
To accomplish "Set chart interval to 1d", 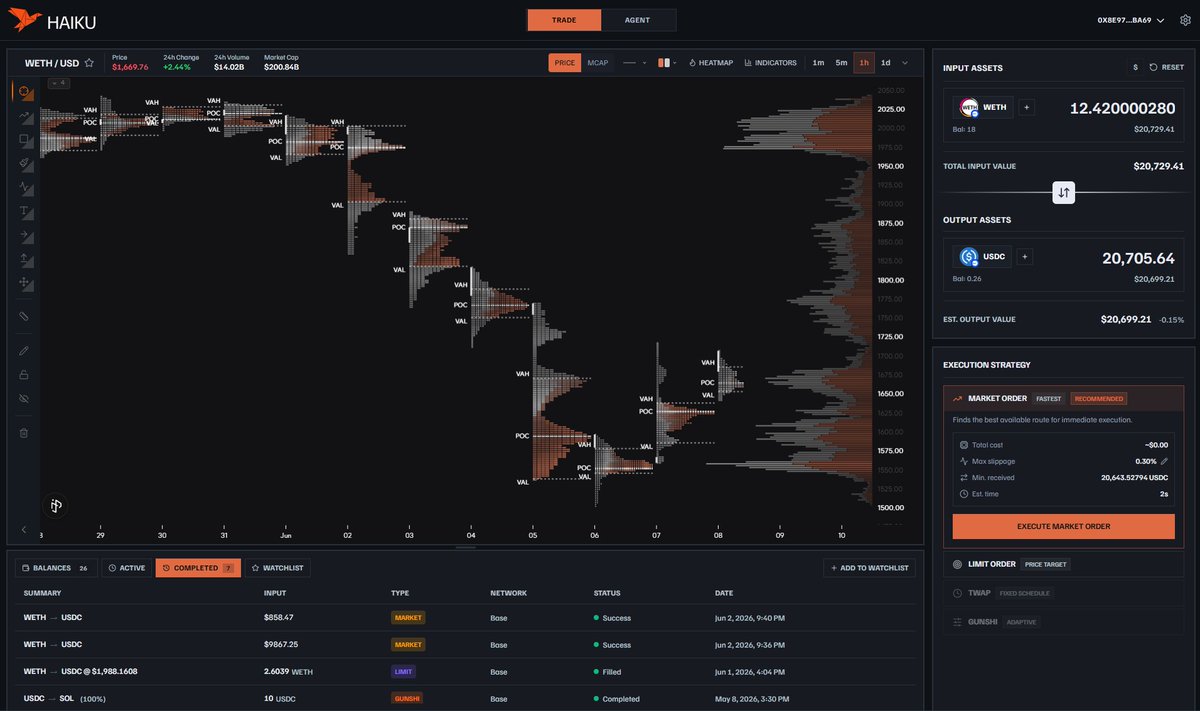I will tap(886, 63).
